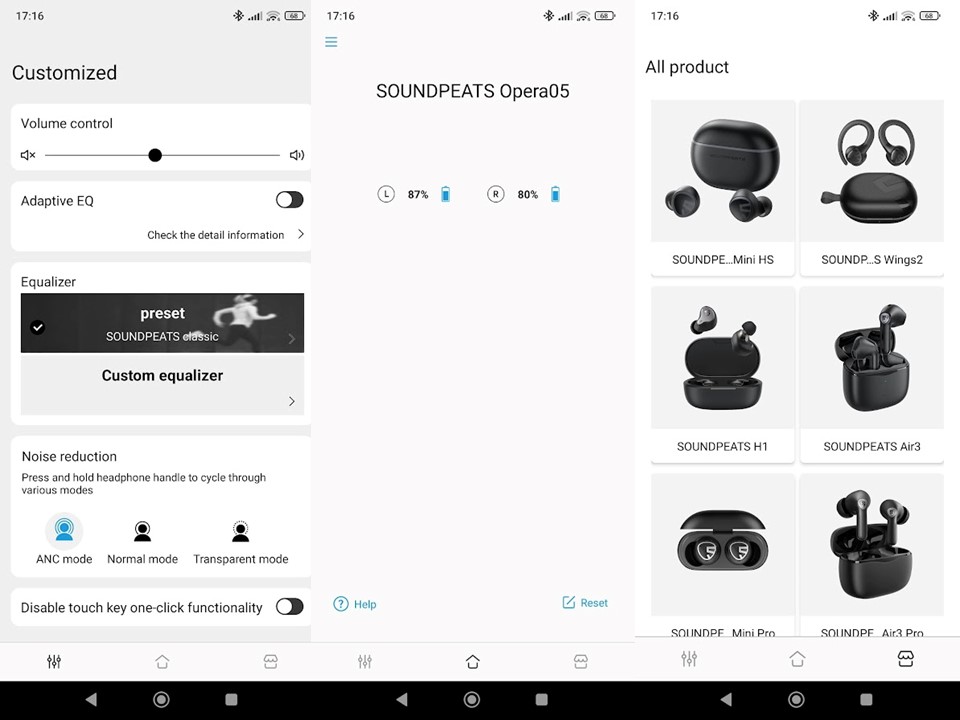Click the Transparent mode label

coord(241,559)
